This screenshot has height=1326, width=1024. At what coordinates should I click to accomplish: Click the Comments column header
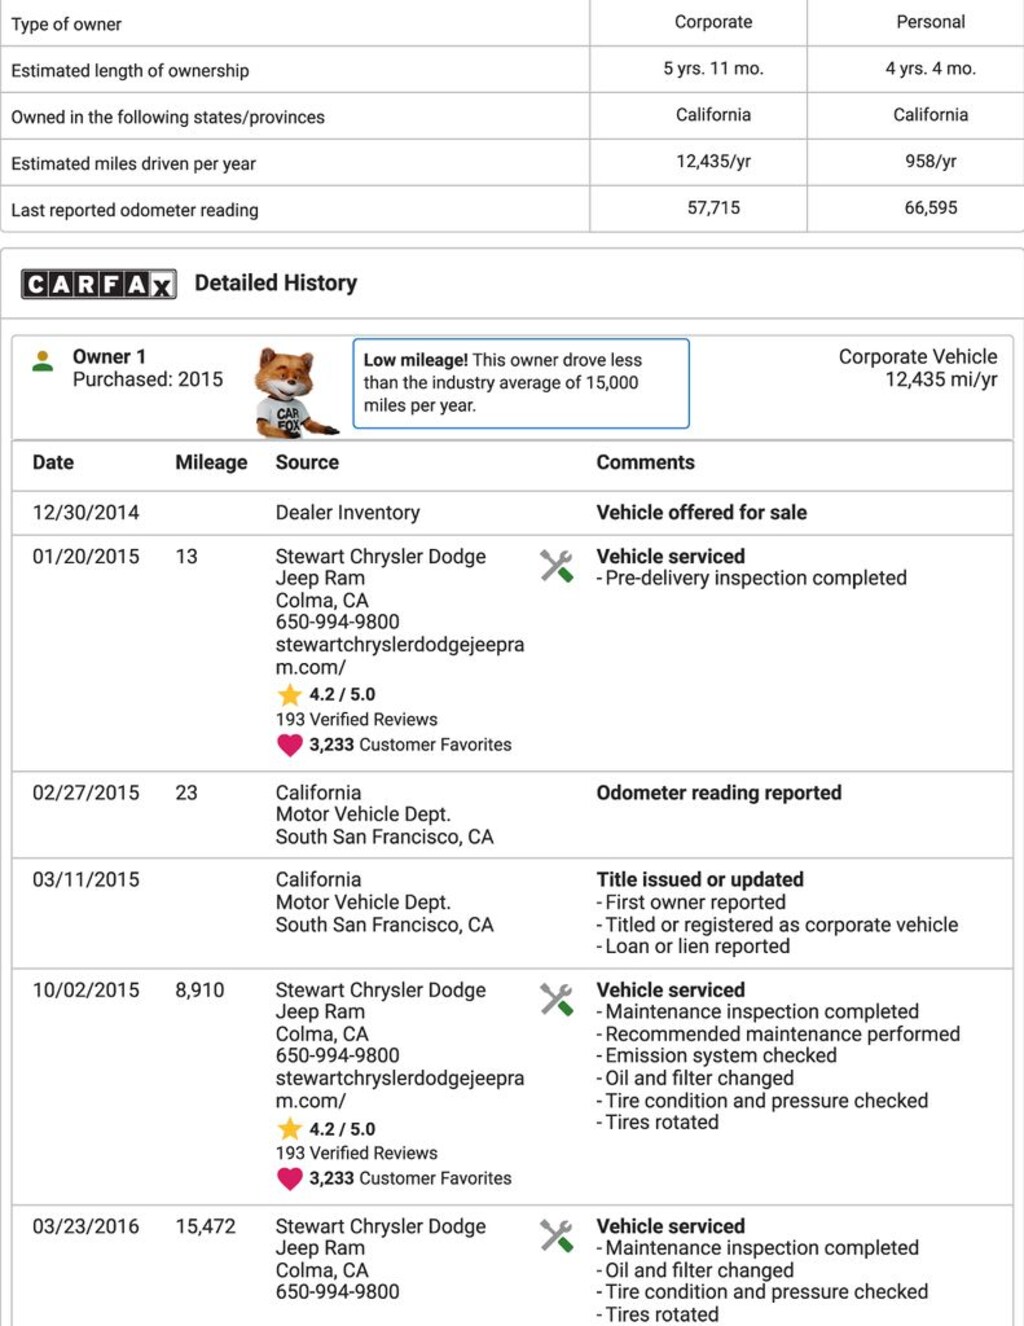pos(645,462)
